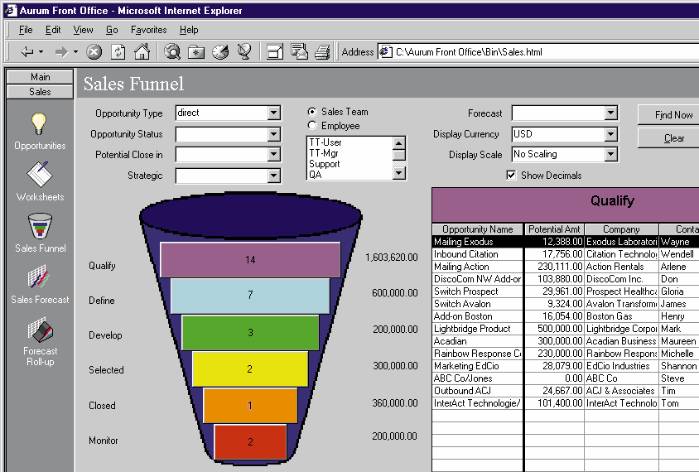Open the Display Scale dropdown
This screenshot has height=472, width=699.
point(611,154)
